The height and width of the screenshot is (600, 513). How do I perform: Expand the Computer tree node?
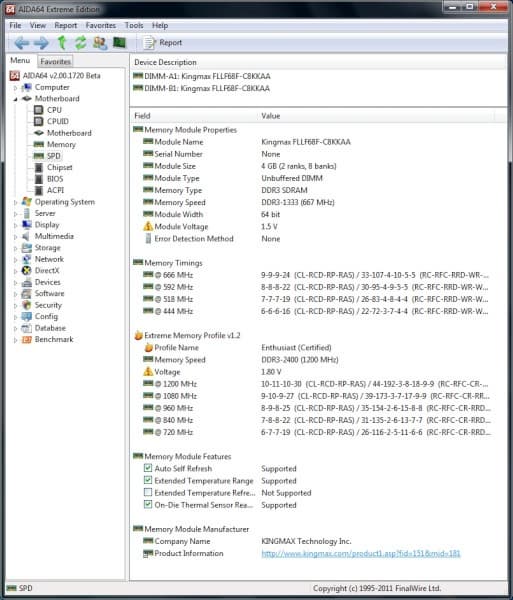coord(15,88)
